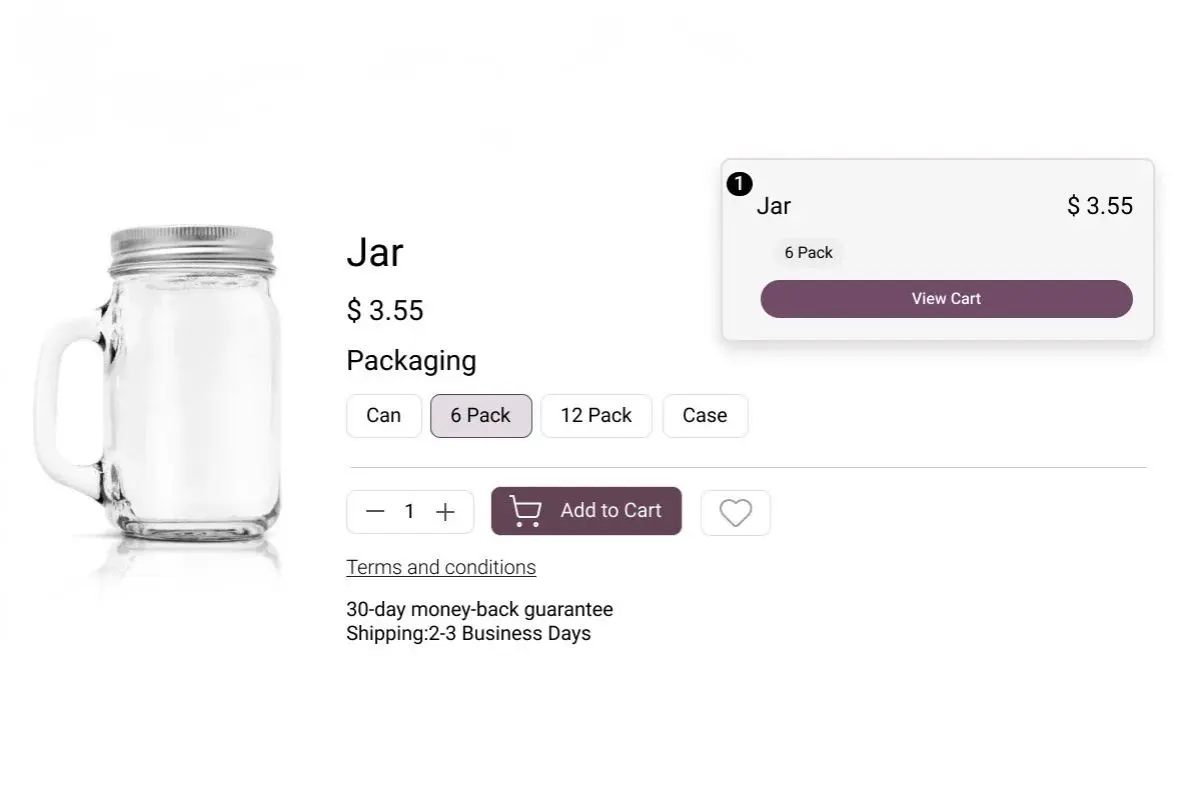Open the Terms and conditions link
This screenshot has width=1200, height=800.
[x=441, y=568]
